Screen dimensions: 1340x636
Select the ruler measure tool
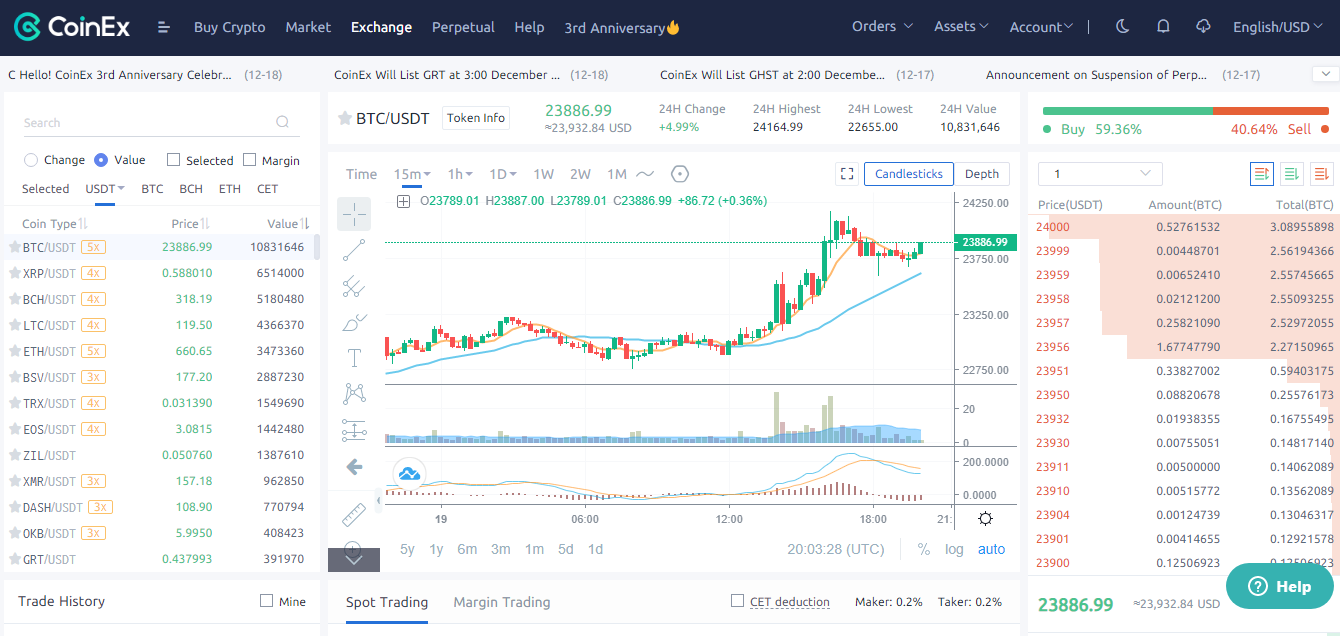click(x=354, y=515)
